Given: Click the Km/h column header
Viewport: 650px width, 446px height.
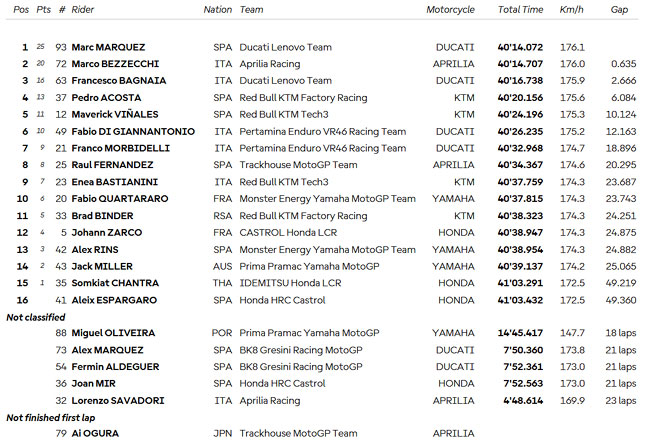Looking at the screenshot, I should pos(571,10).
